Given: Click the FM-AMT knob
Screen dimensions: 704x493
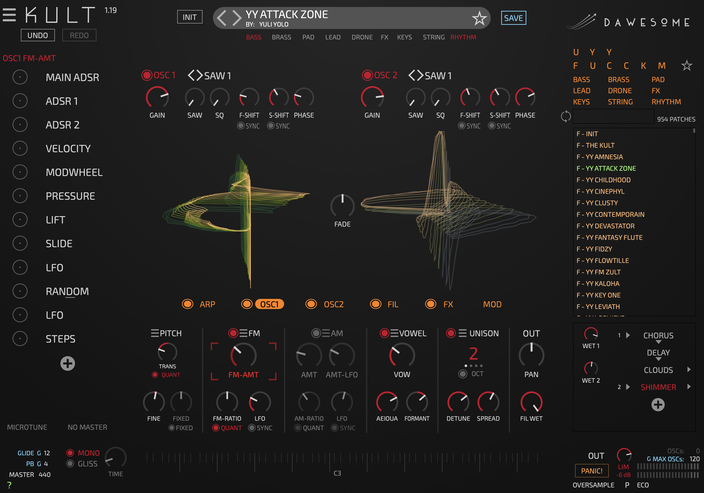Looking at the screenshot, I should pyautogui.click(x=243, y=356).
